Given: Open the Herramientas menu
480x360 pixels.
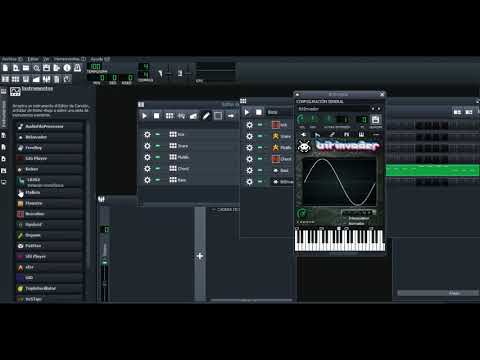Looking at the screenshot, I should pos(69,59).
